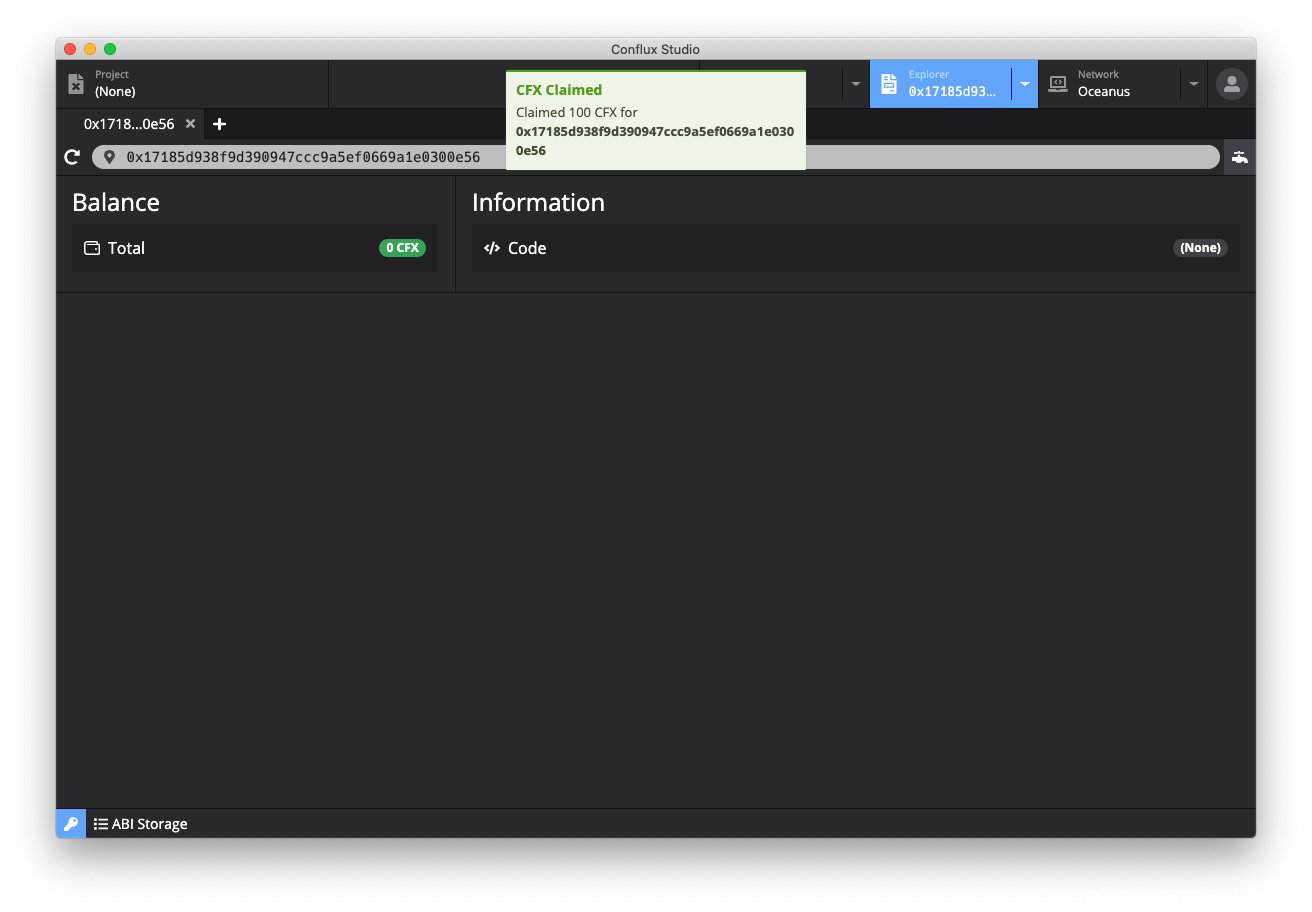The height and width of the screenshot is (912, 1312).
Task: Open the Project (None) selector
Action: [x=192, y=84]
